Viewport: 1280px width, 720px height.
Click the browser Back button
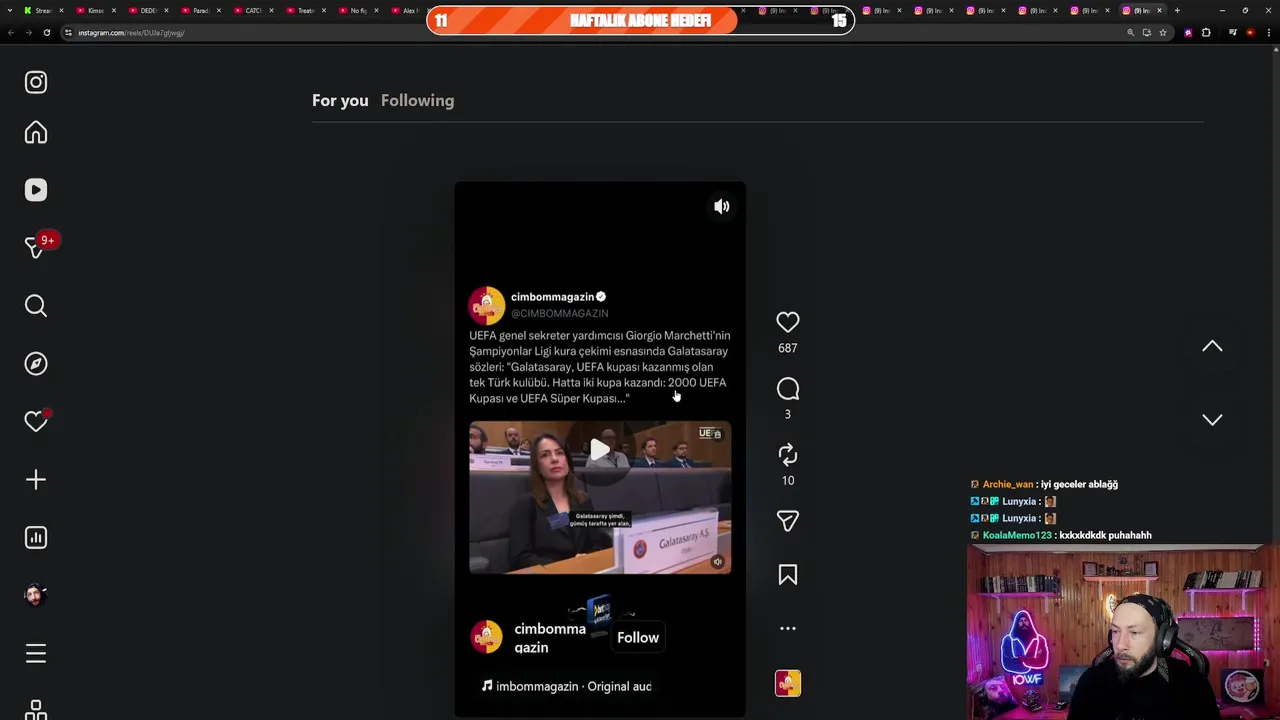click(11, 32)
